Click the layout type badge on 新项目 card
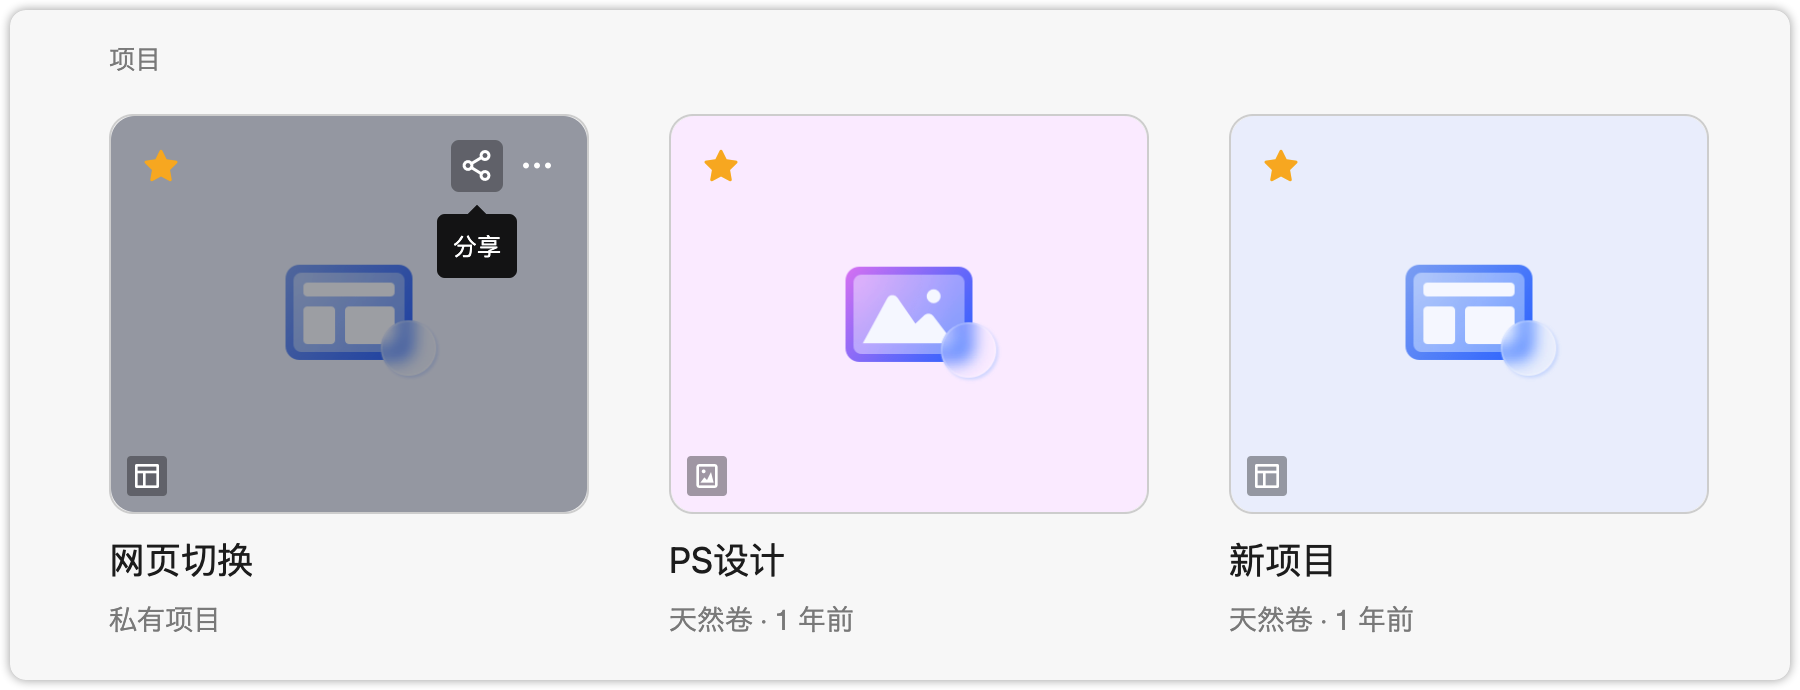The image size is (1800, 690). tap(1267, 476)
